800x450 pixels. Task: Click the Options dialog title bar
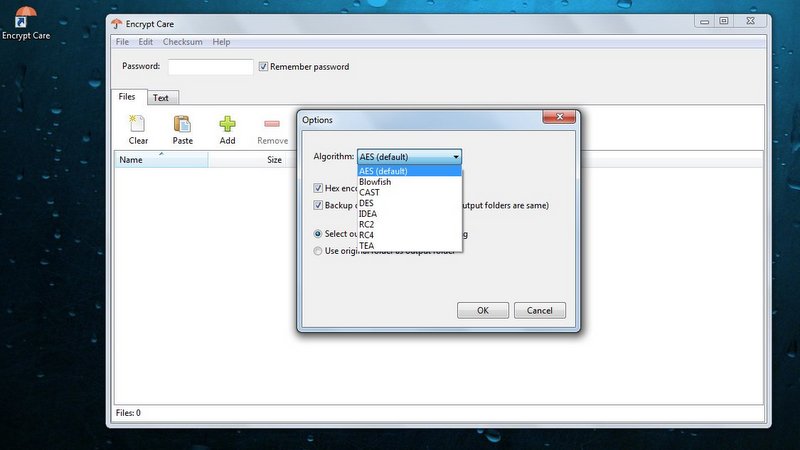pyautogui.click(x=421, y=120)
